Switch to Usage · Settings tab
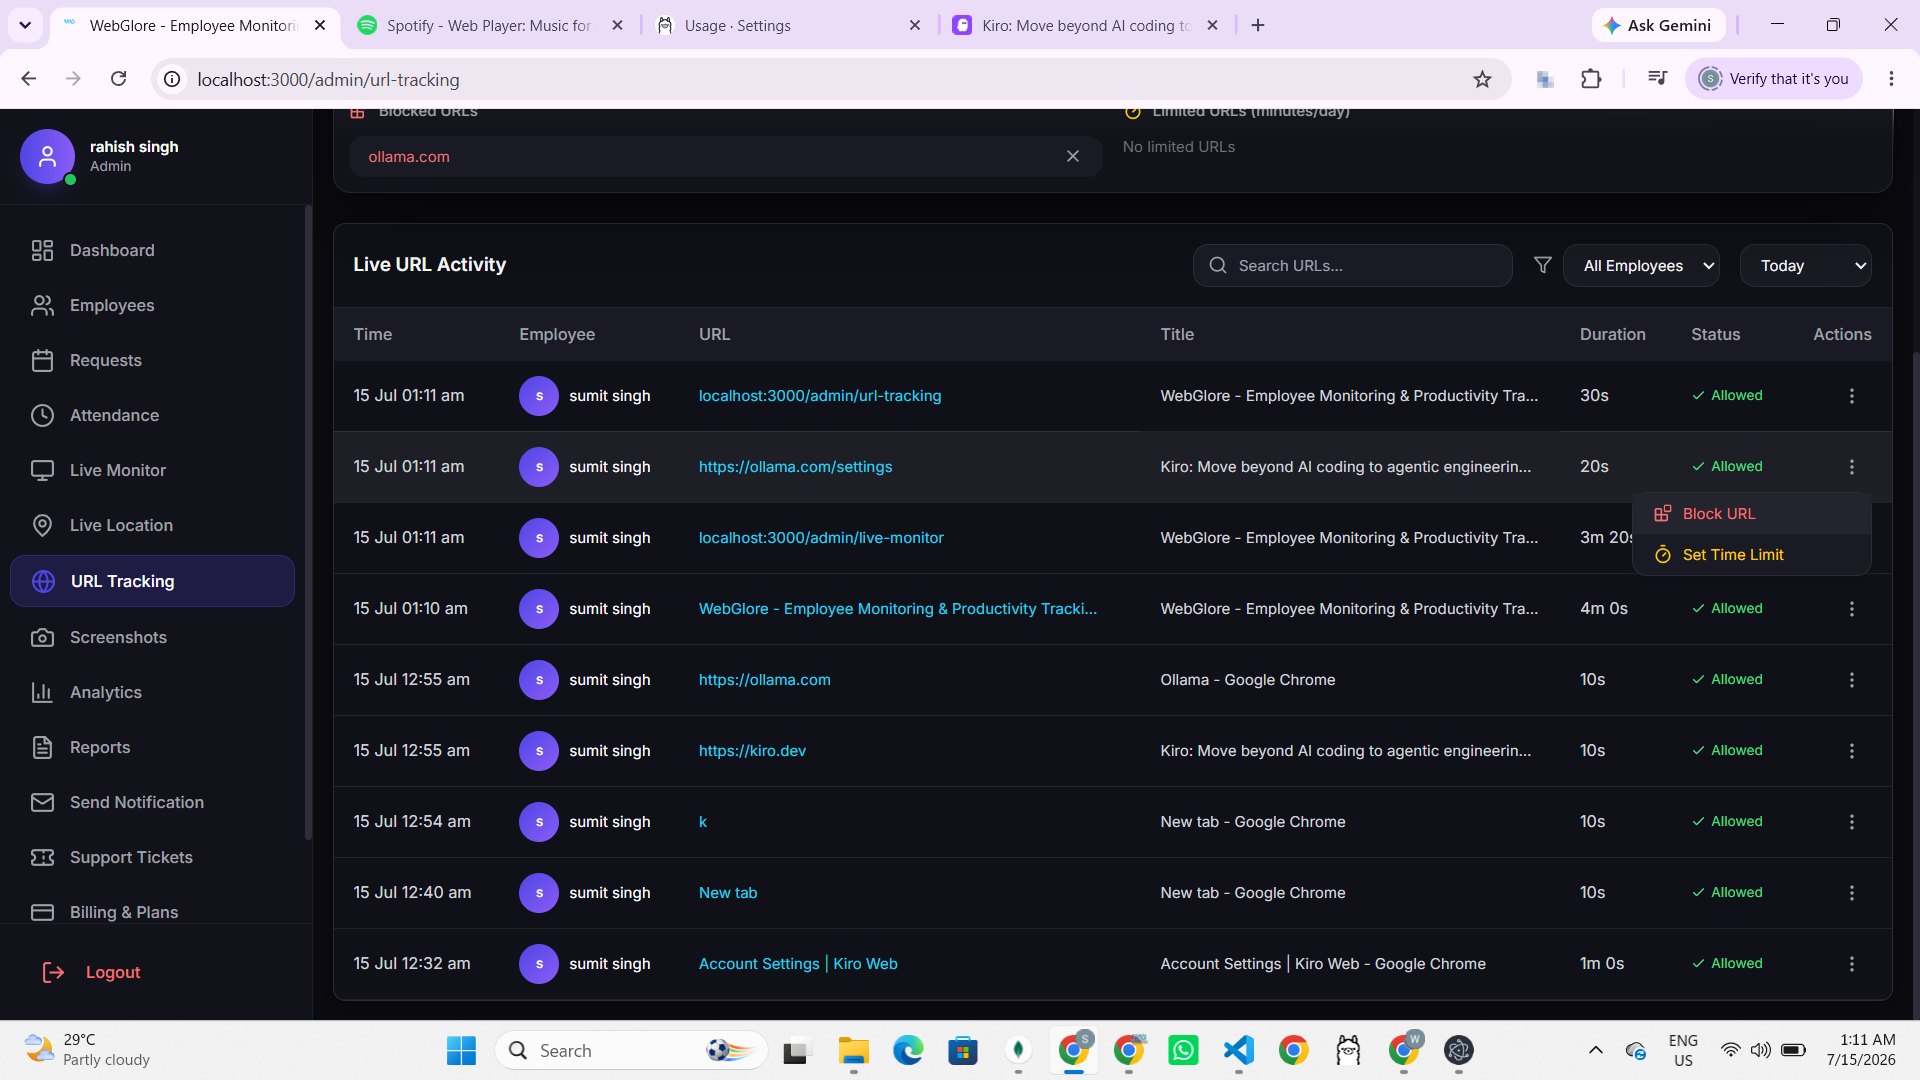Image resolution: width=1920 pixels, height=1080 pixels. pyautogui.click(x=786, y=25)
